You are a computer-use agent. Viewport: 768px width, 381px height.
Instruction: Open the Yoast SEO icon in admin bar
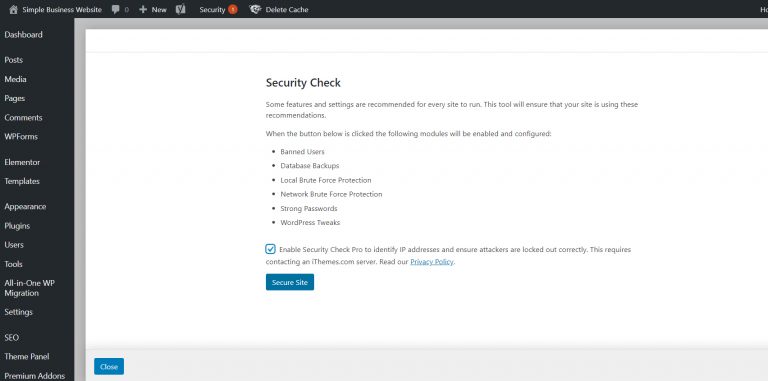(181, 9)
